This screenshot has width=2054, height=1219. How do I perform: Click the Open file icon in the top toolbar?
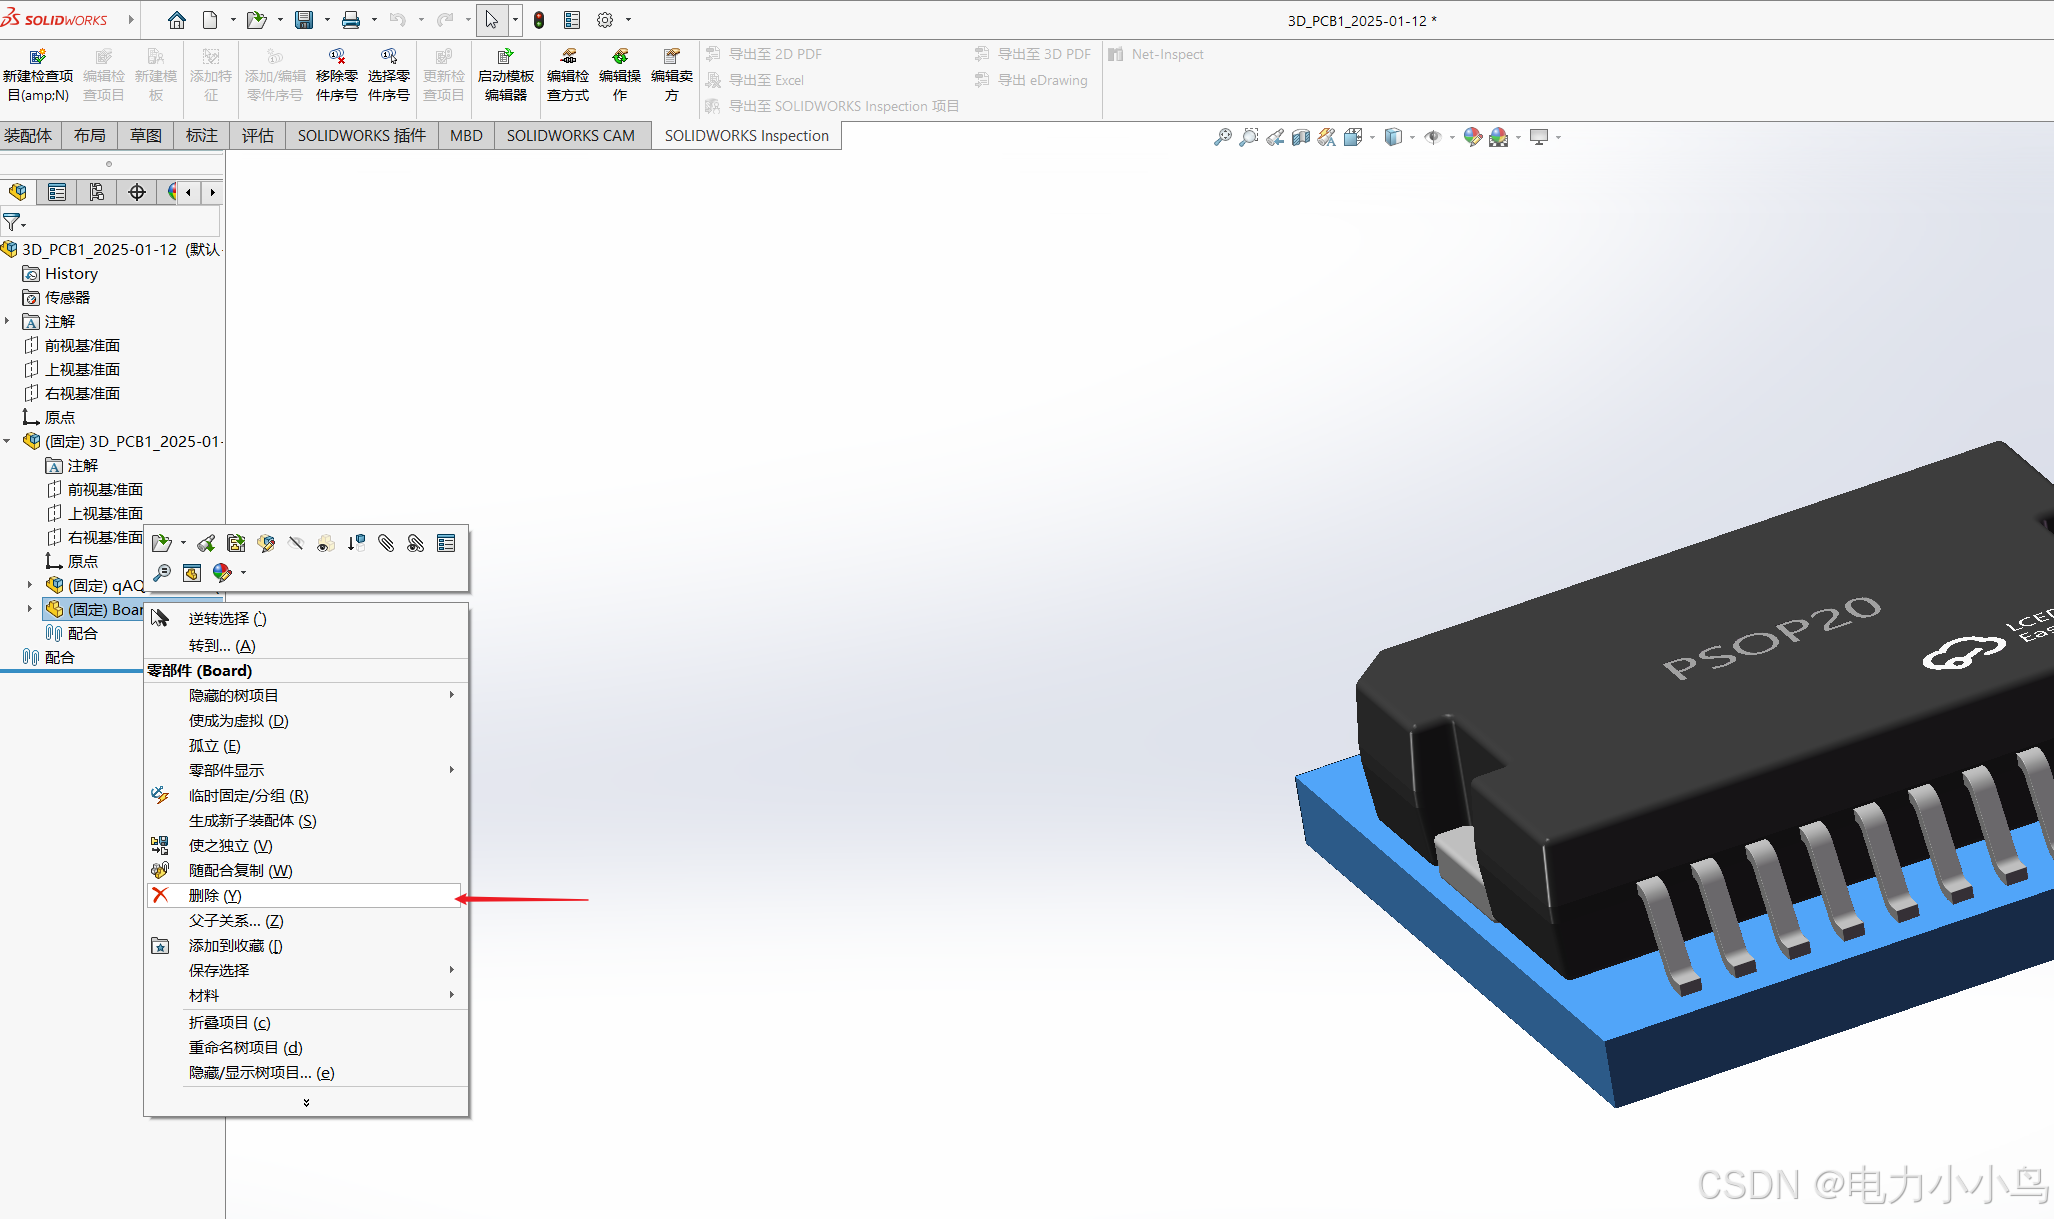click(x=256, y=20)
